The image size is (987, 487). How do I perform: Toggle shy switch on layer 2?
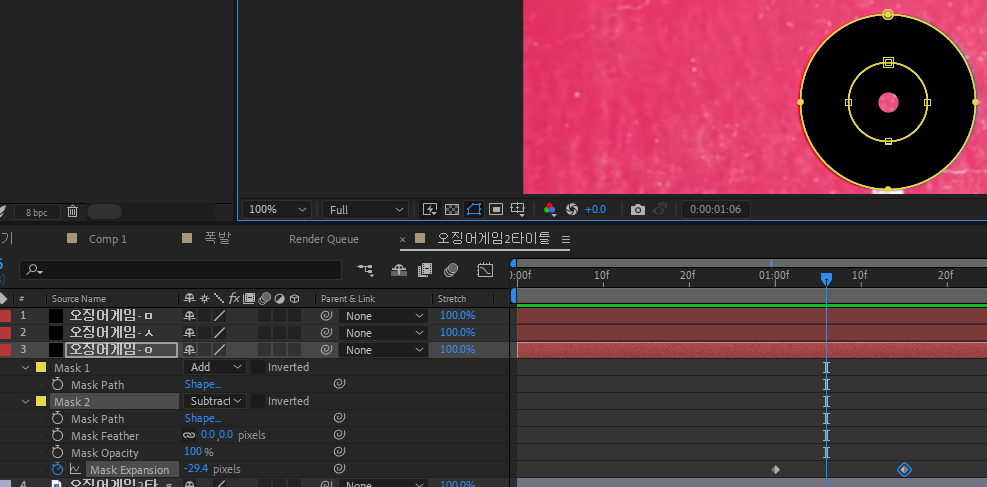click(x=189, y=333)
